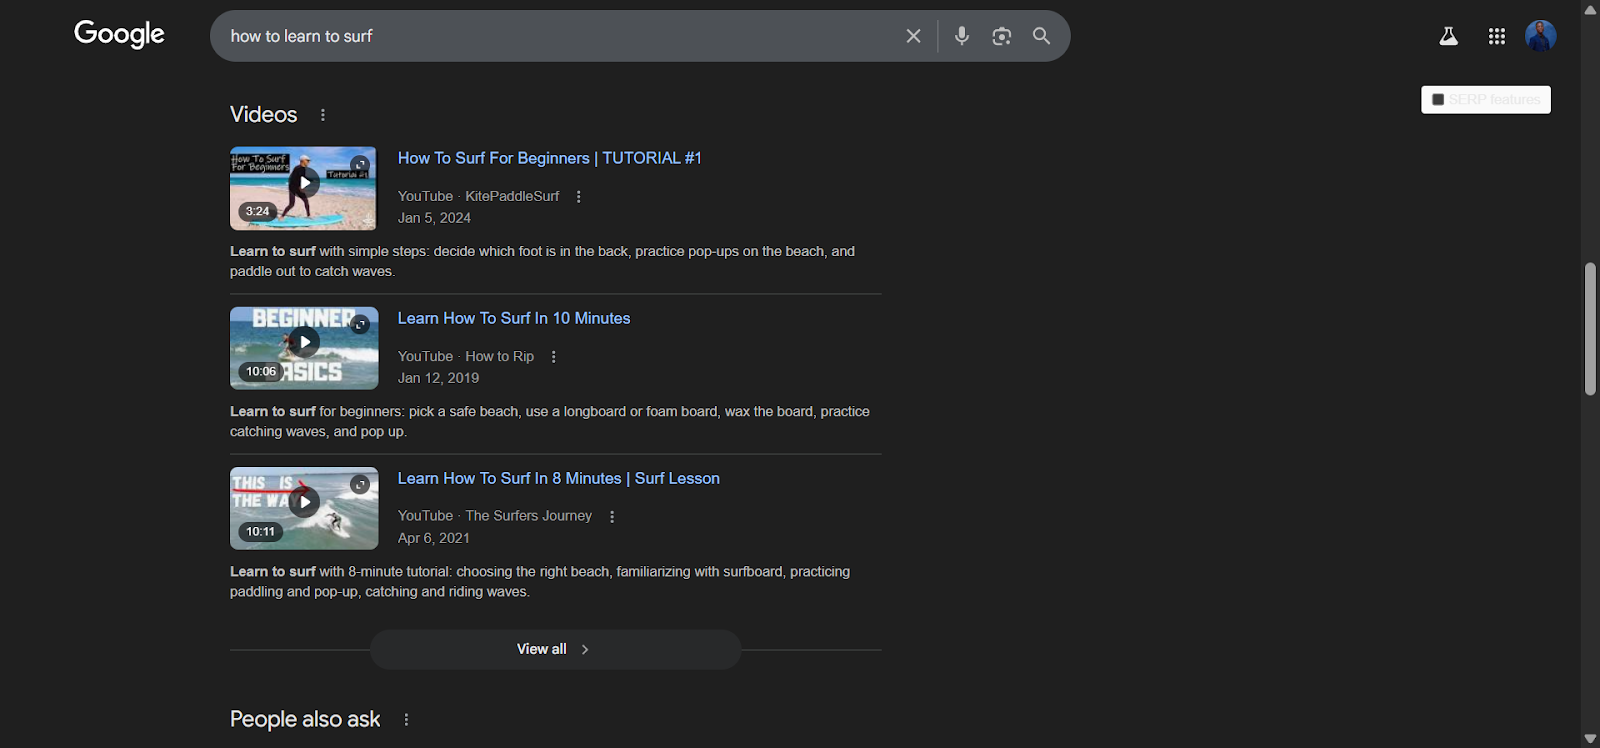Play the How To Surf For Beginners thumbnail

click(x=304, y=183)
